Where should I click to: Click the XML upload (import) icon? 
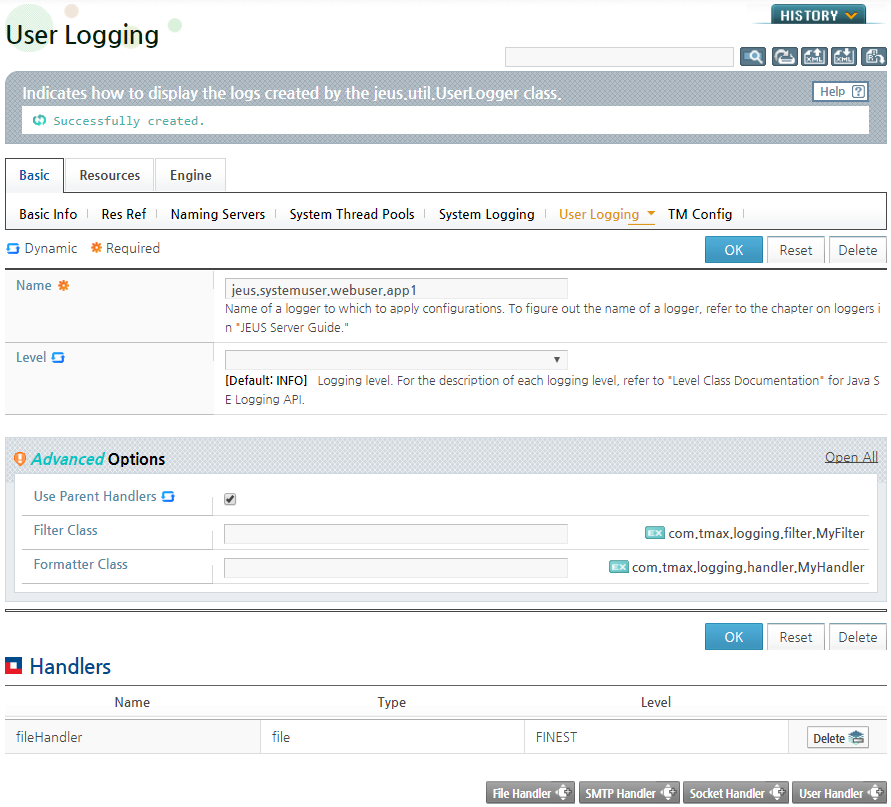(x=814, y=57)
